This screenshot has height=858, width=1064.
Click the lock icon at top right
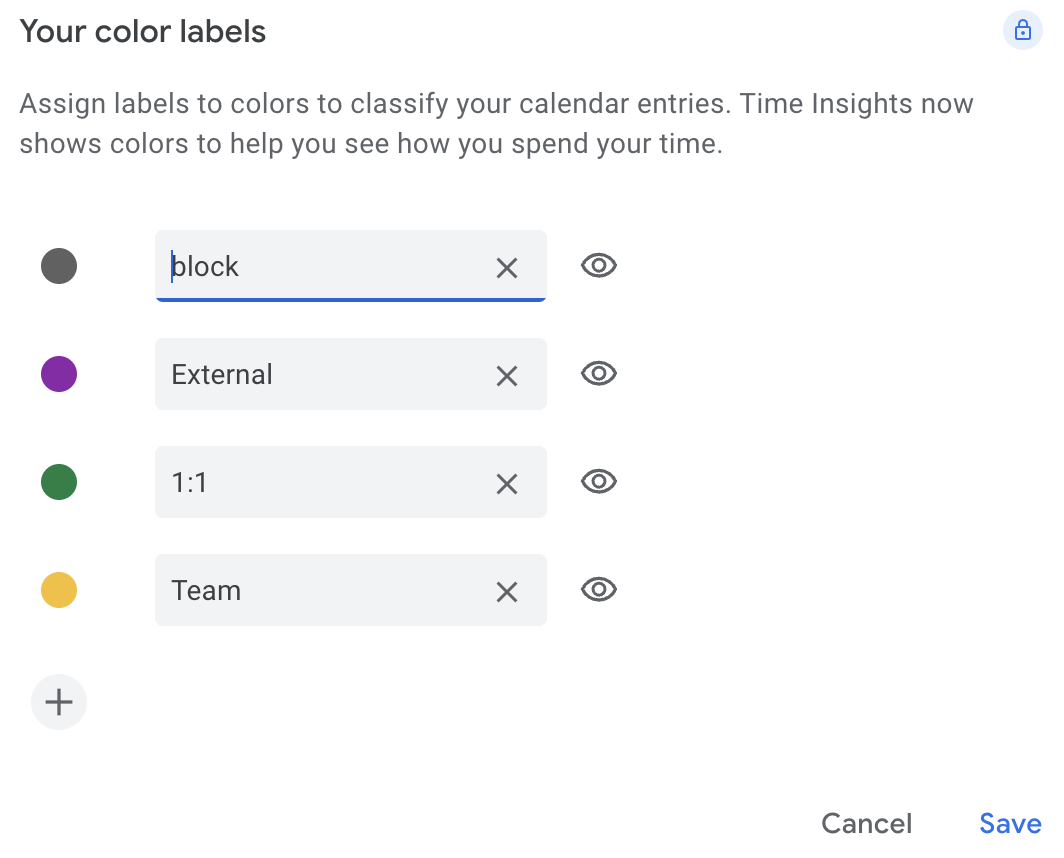(x=1022, y=31)
